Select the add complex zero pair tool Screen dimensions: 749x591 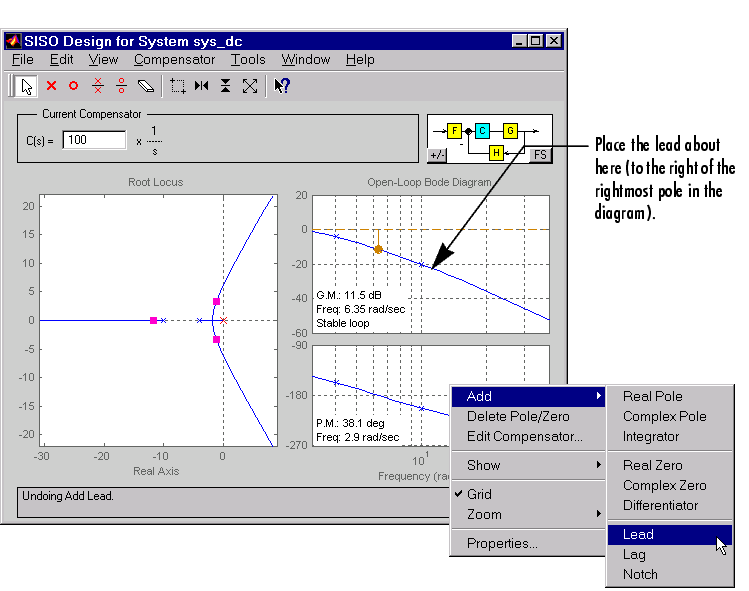[x=121, y=86]
